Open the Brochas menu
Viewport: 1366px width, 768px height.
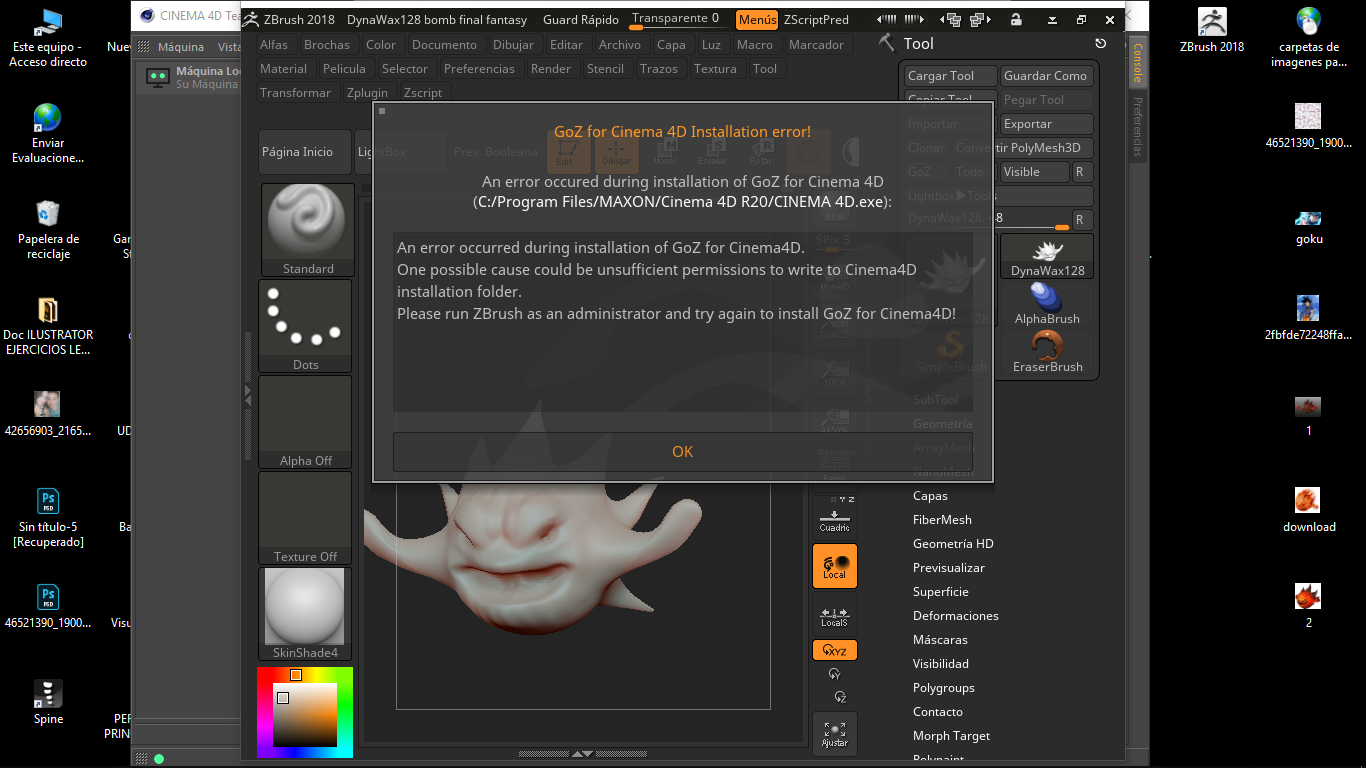click(x=327, y=45)
